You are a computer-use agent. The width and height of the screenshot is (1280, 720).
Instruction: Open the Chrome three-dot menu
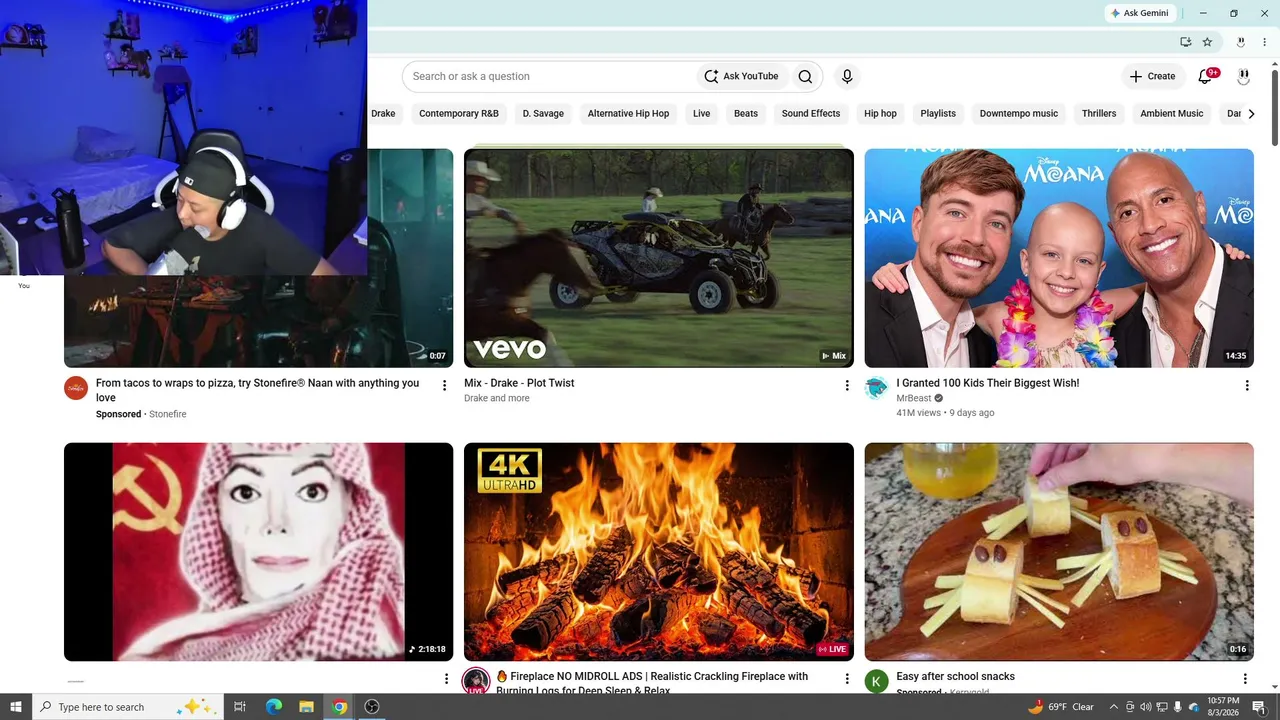pos(1264,42)
